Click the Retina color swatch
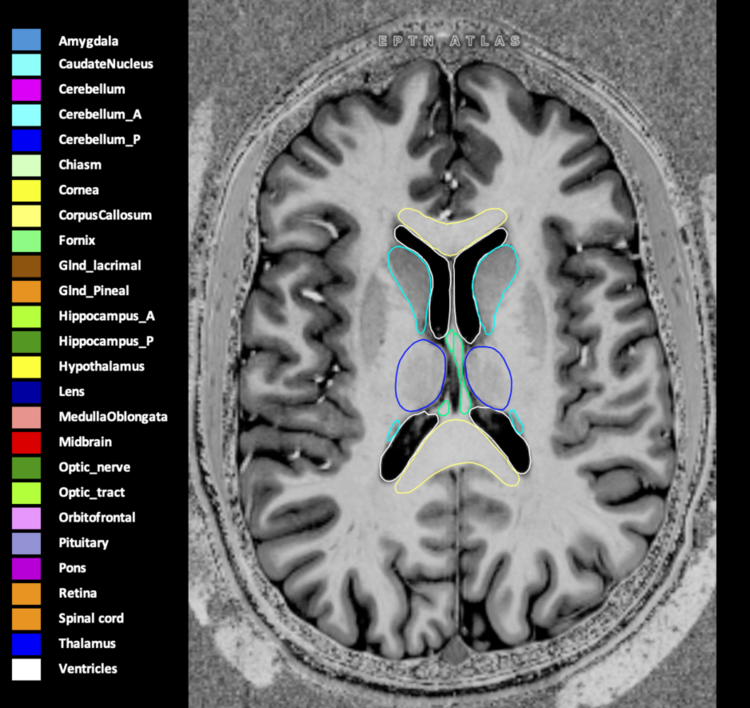This screenshot has height=708, width=750. [x=26, y=594]
